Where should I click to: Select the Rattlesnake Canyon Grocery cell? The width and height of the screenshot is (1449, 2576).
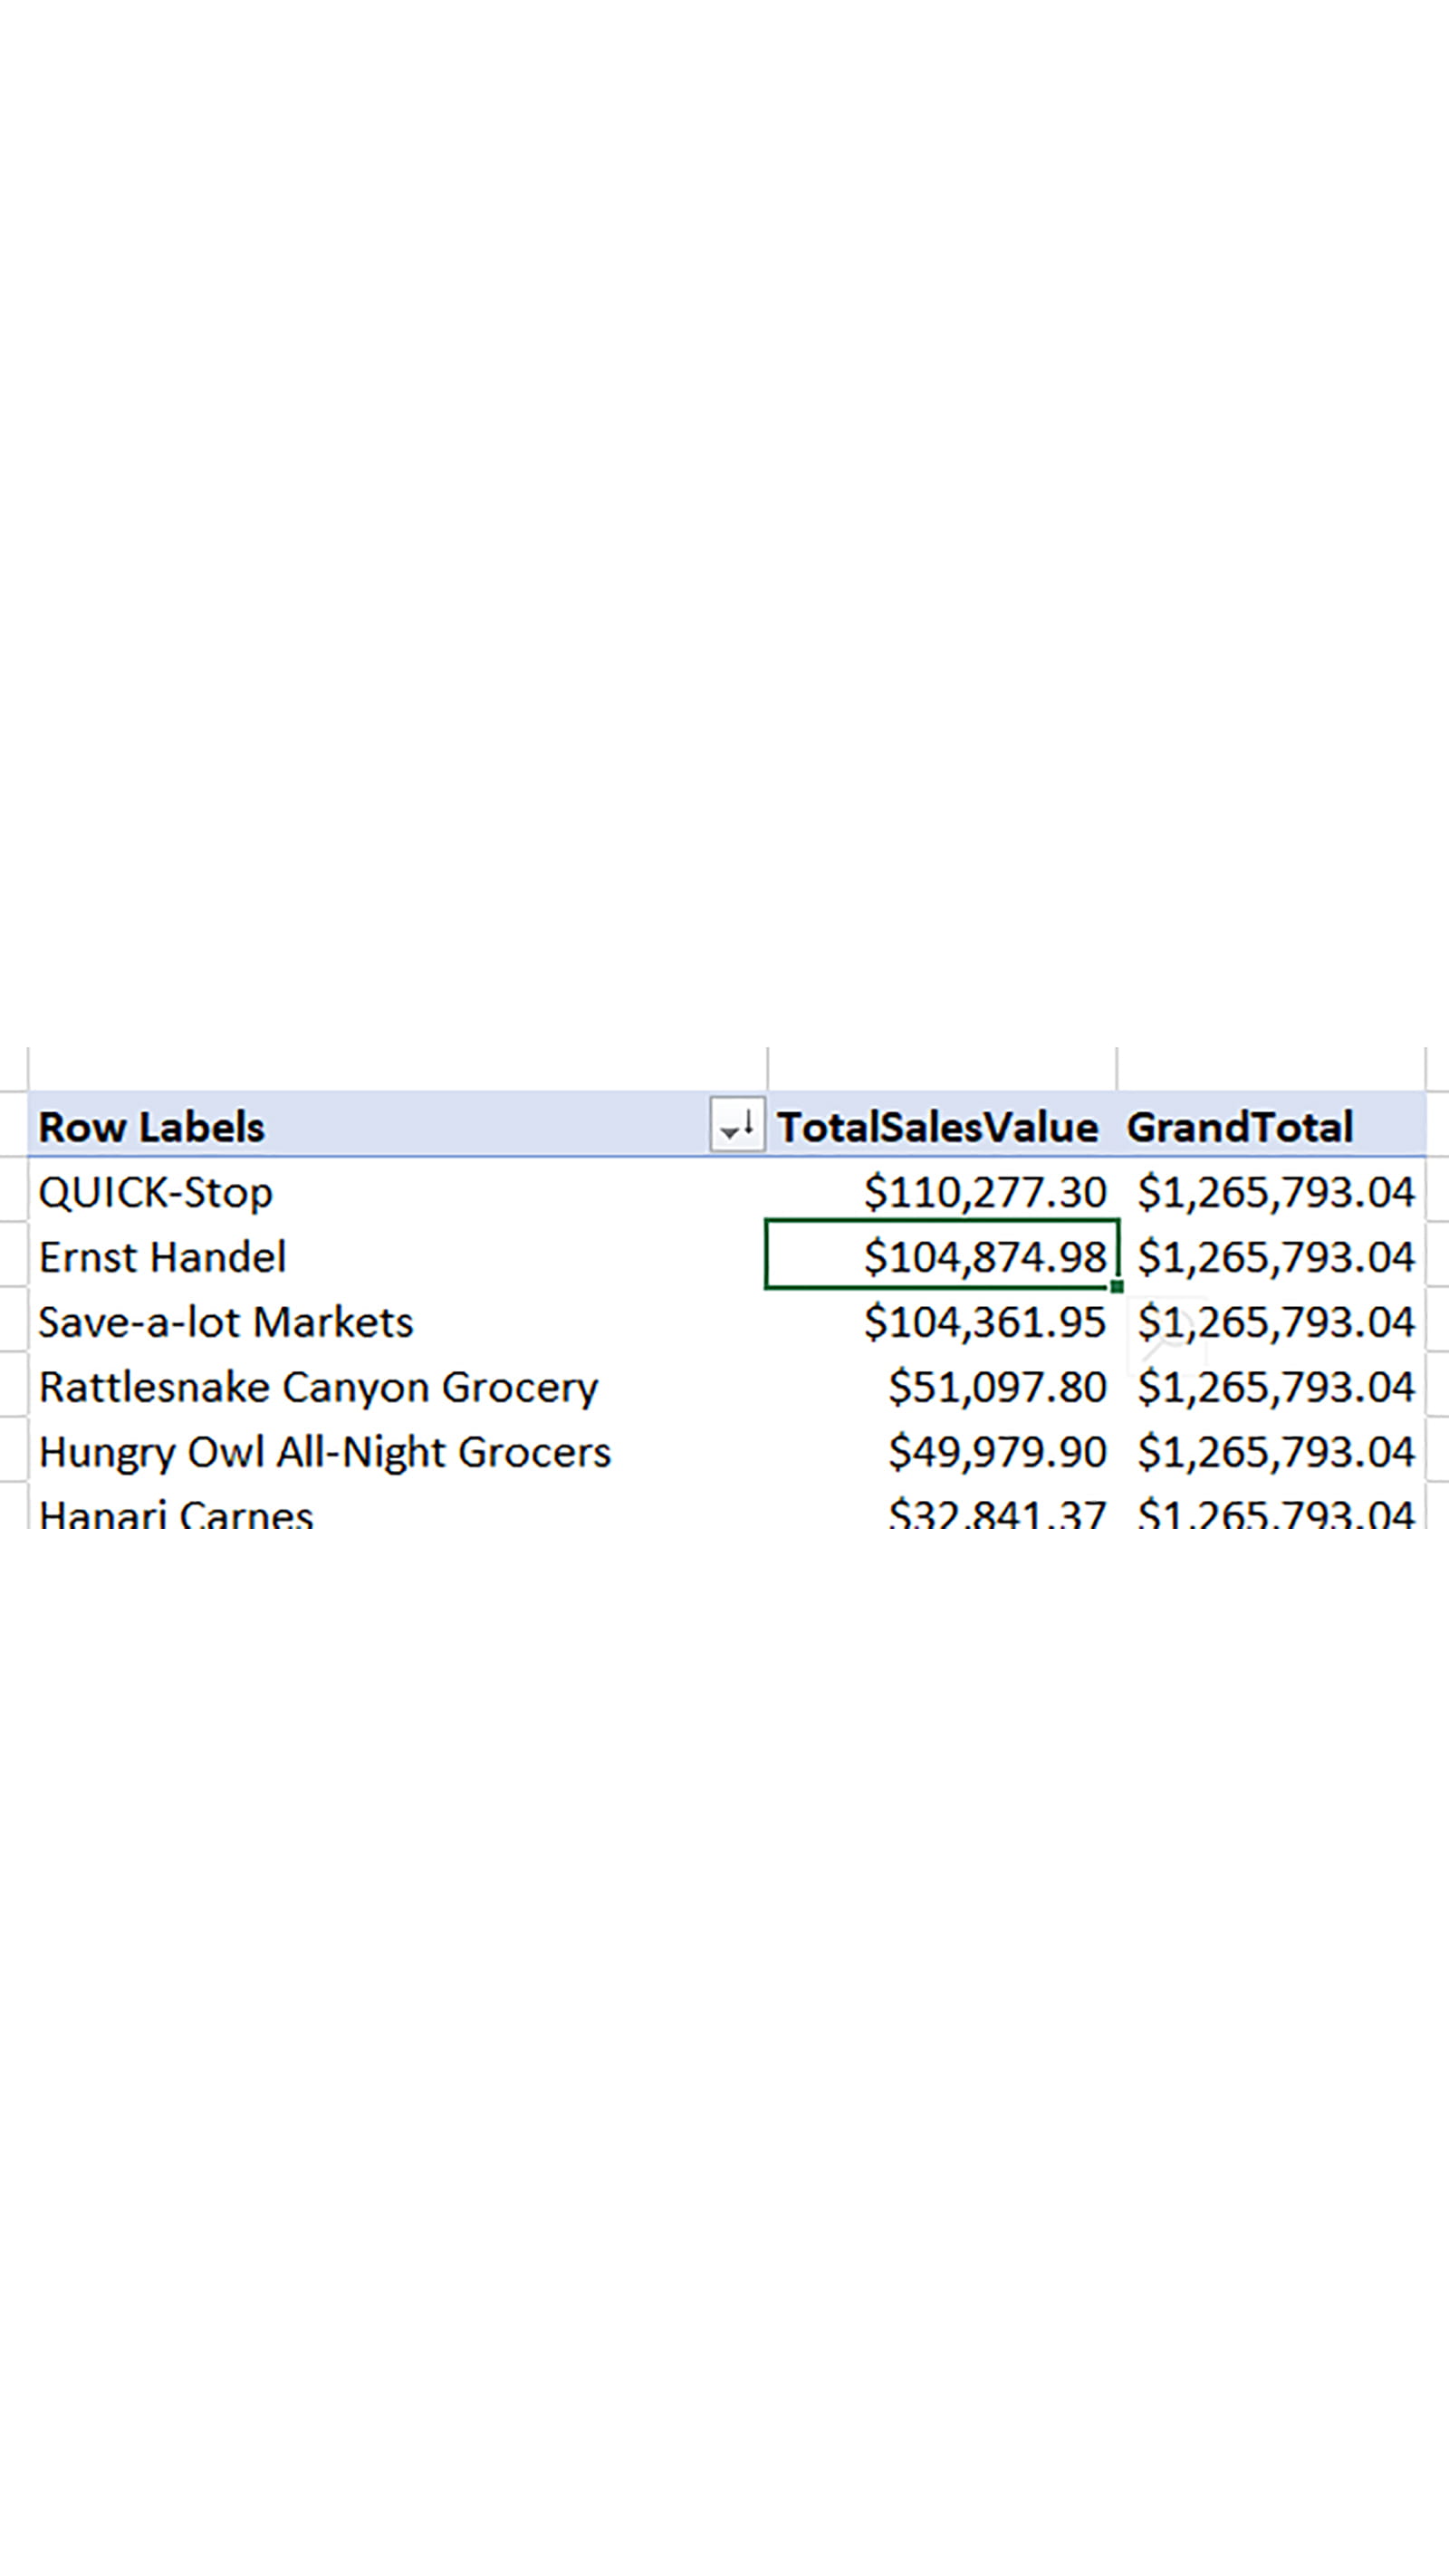click(x=318, y=1387)
